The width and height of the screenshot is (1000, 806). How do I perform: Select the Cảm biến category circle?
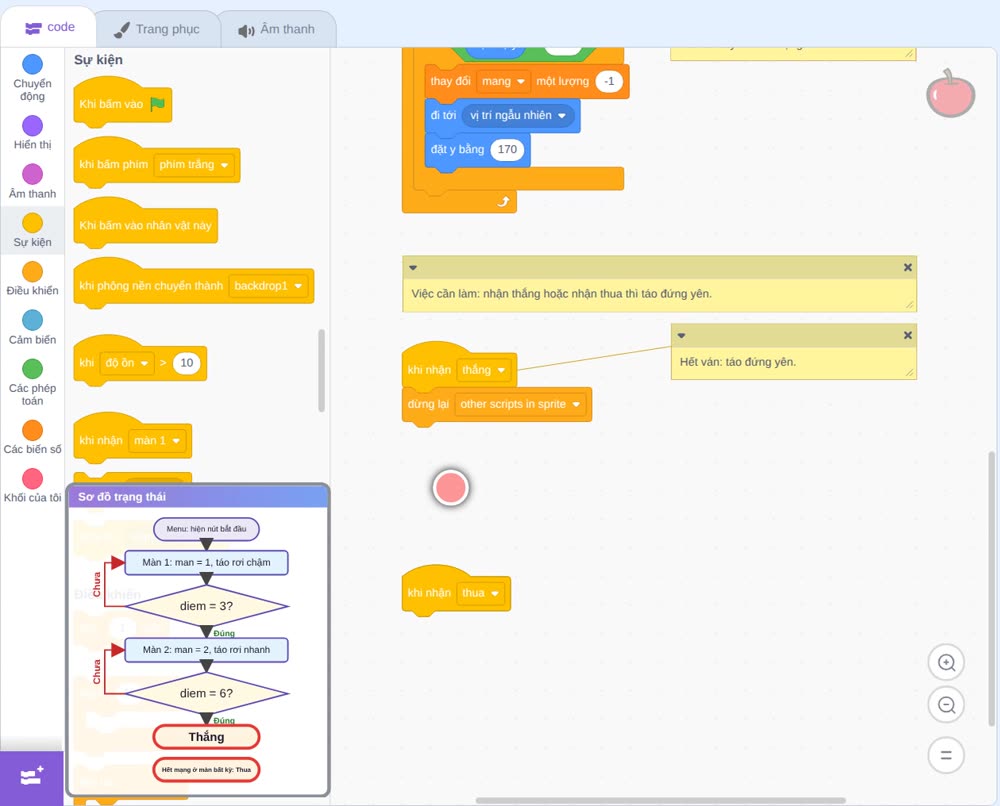pyautogui.click(x=33, y=320)
